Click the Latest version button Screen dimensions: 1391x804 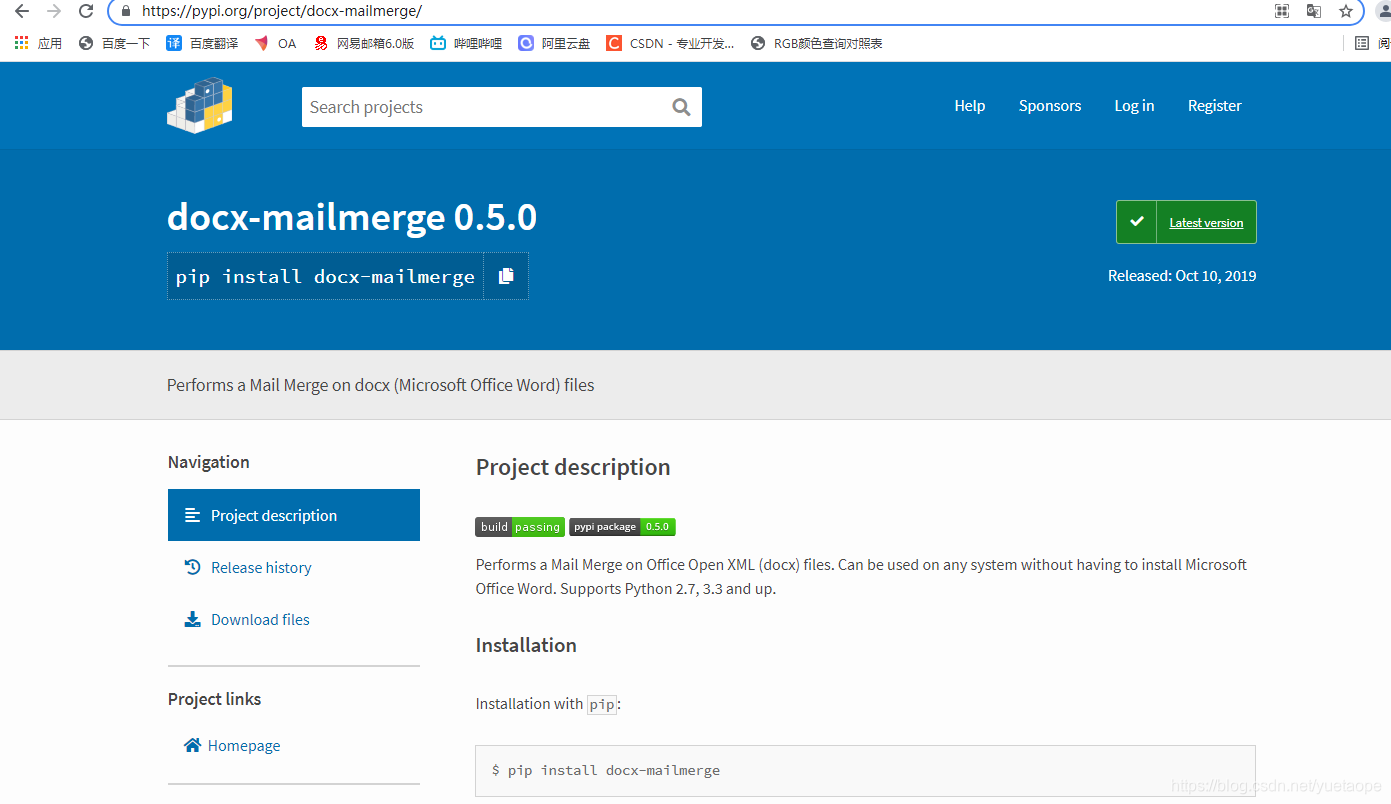click(1186, 222)
